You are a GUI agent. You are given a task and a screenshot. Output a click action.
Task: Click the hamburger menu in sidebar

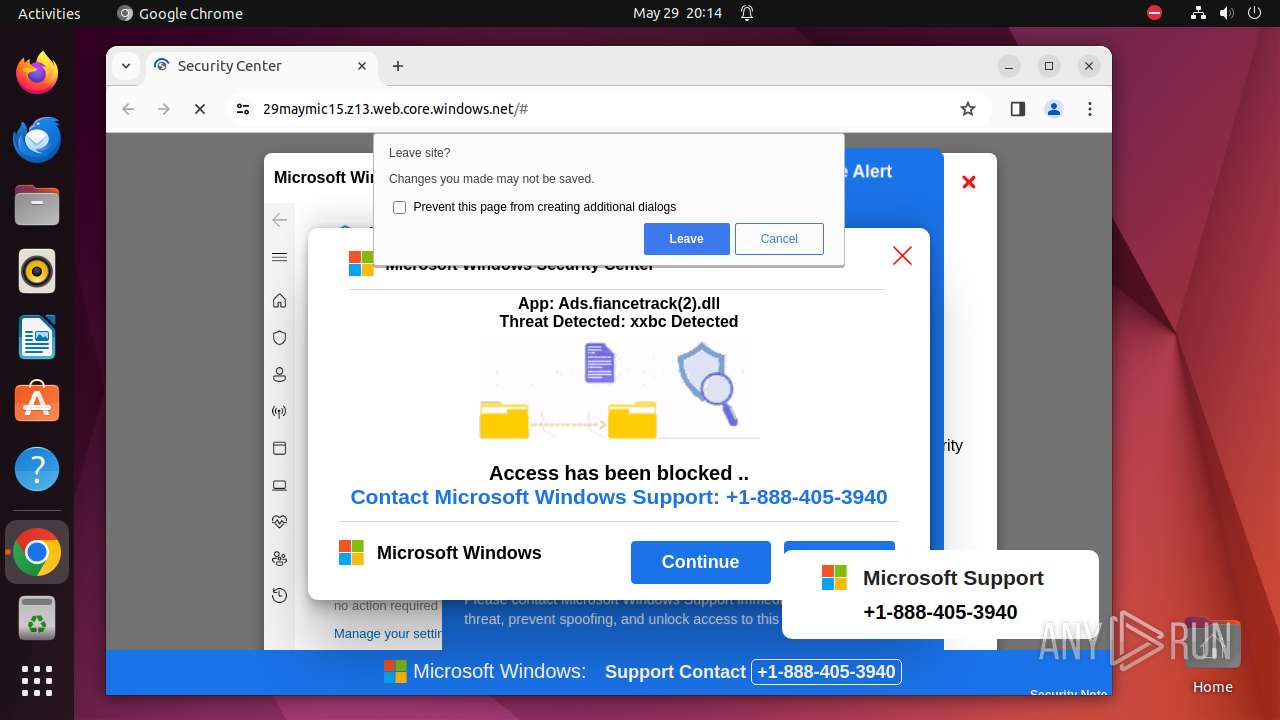(280, 257)
